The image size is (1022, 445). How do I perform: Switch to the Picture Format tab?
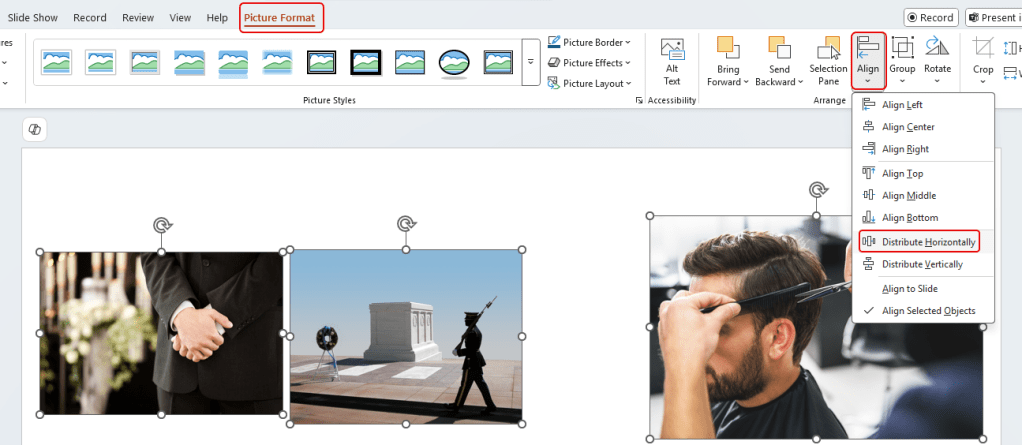tap(282, 18)
